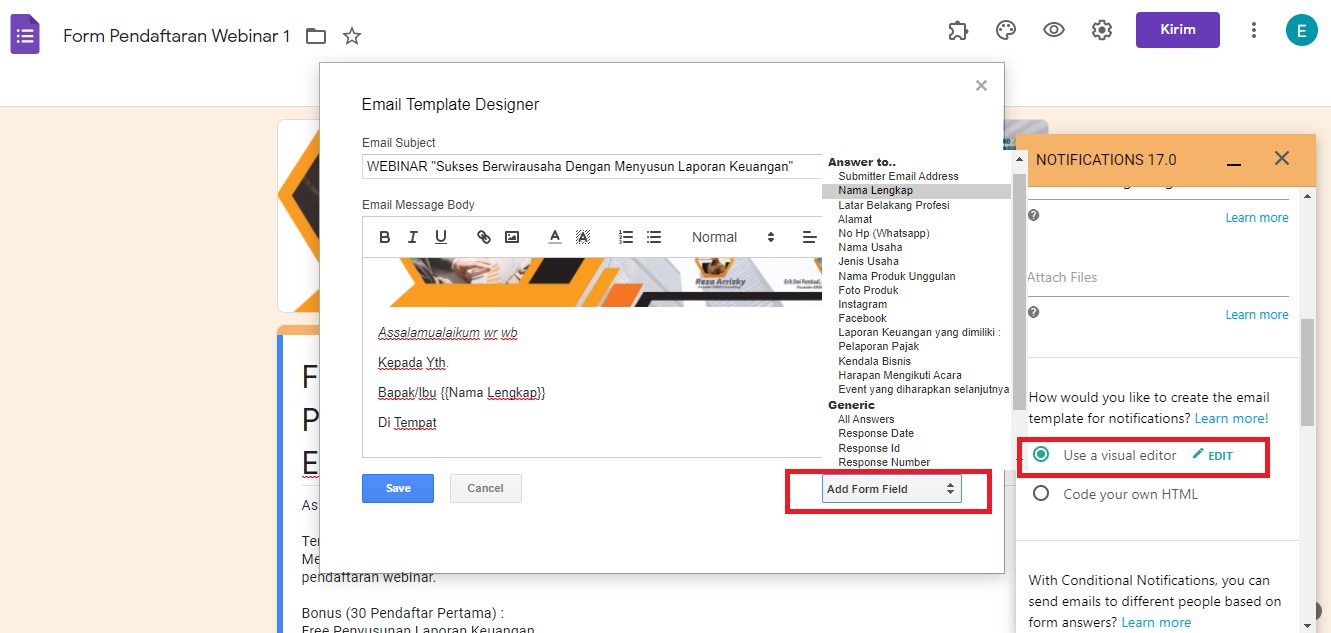
Task: Apply highlight color with the highlighter icon
Action: (x=583, y=237)
